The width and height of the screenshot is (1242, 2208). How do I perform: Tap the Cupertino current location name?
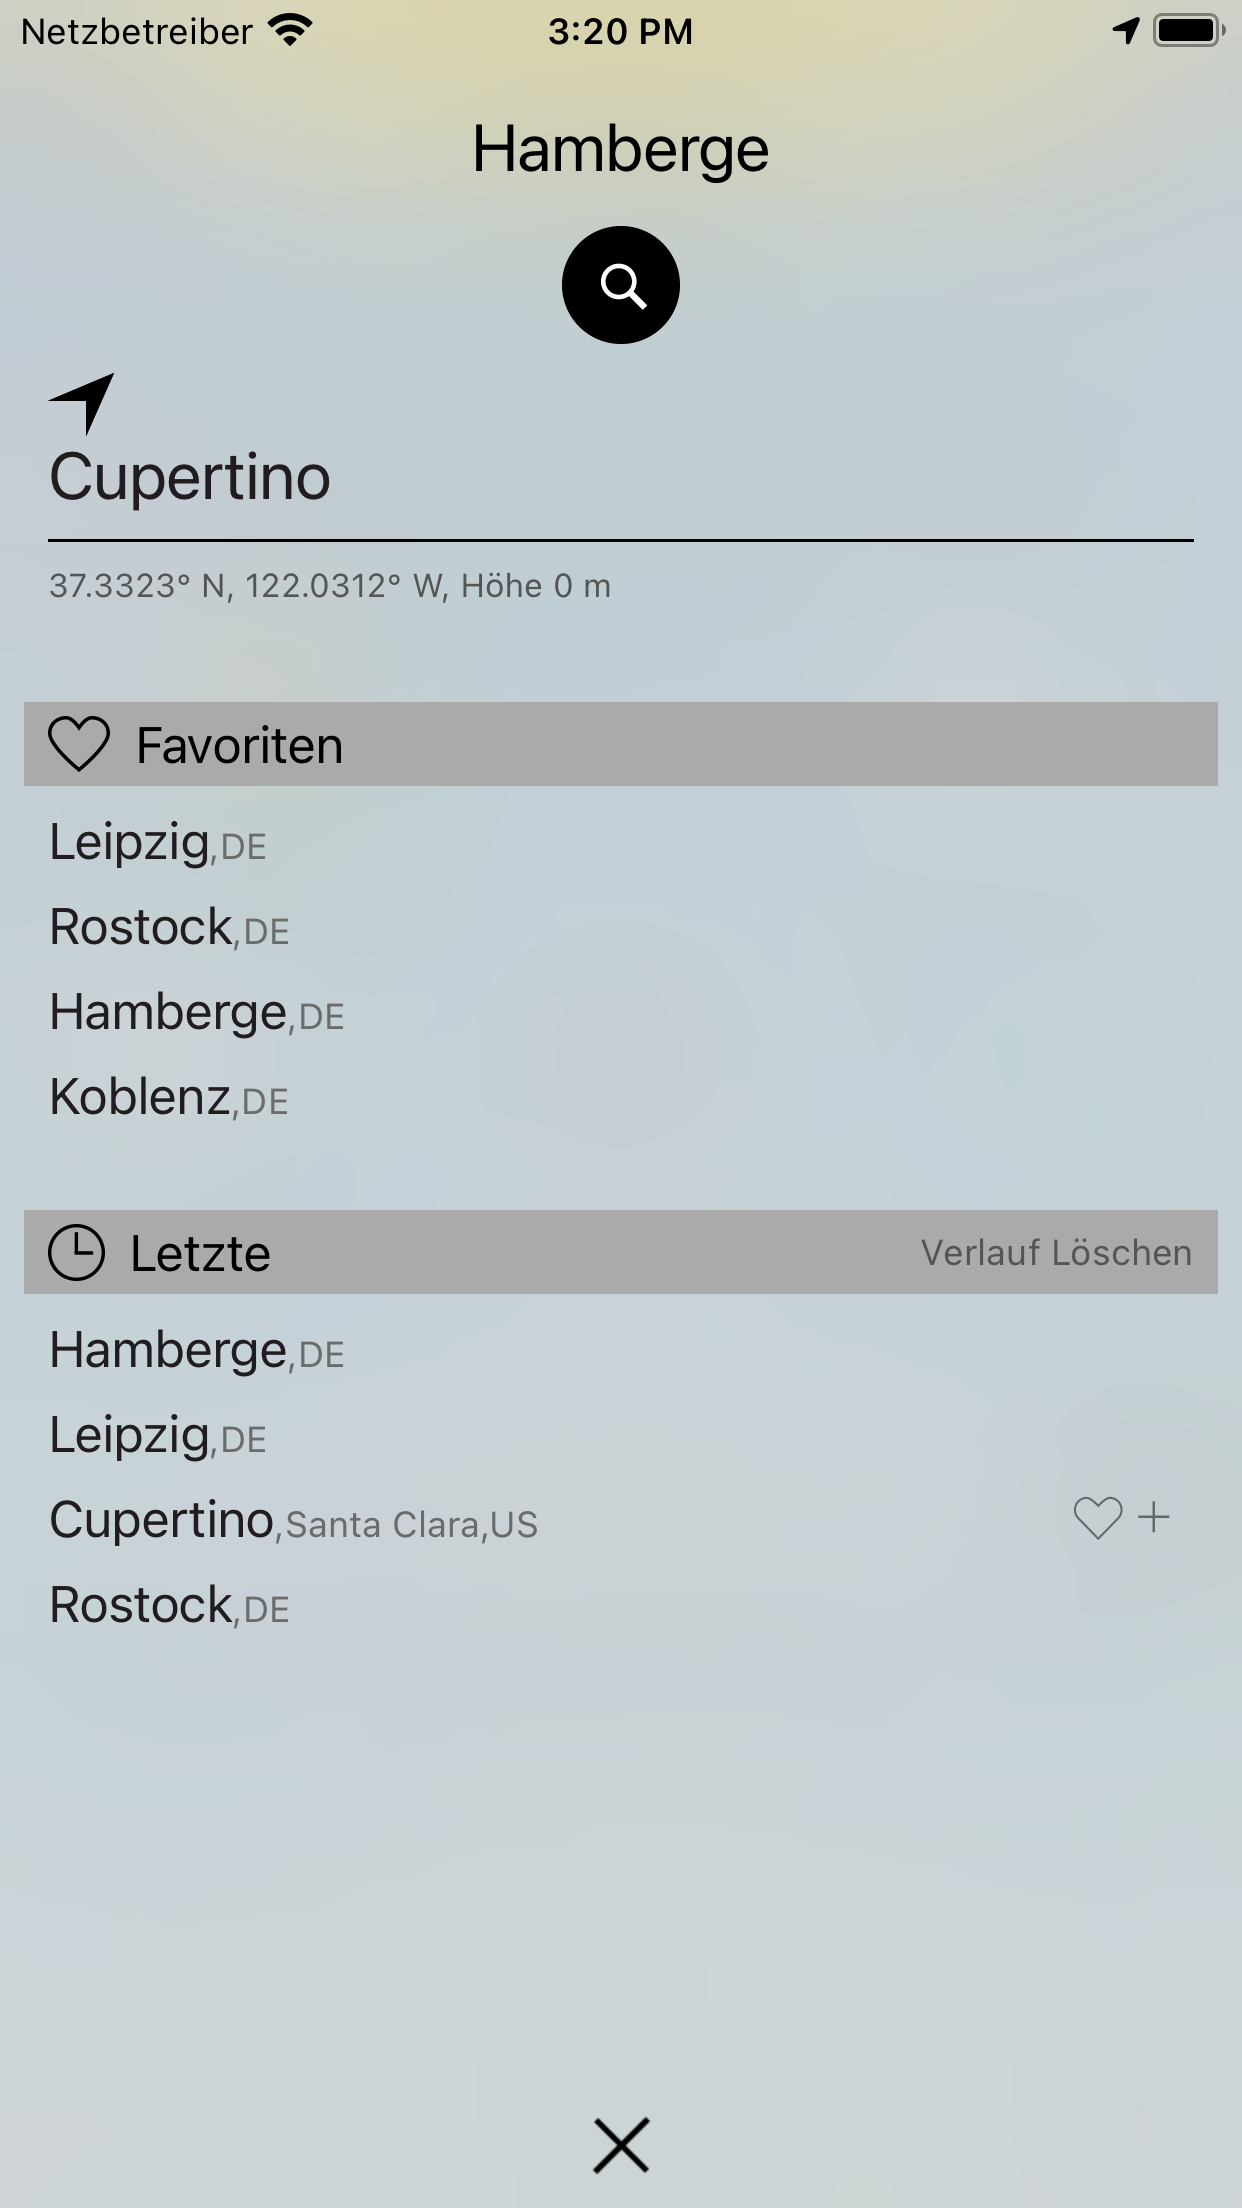(x=190, y=477)
